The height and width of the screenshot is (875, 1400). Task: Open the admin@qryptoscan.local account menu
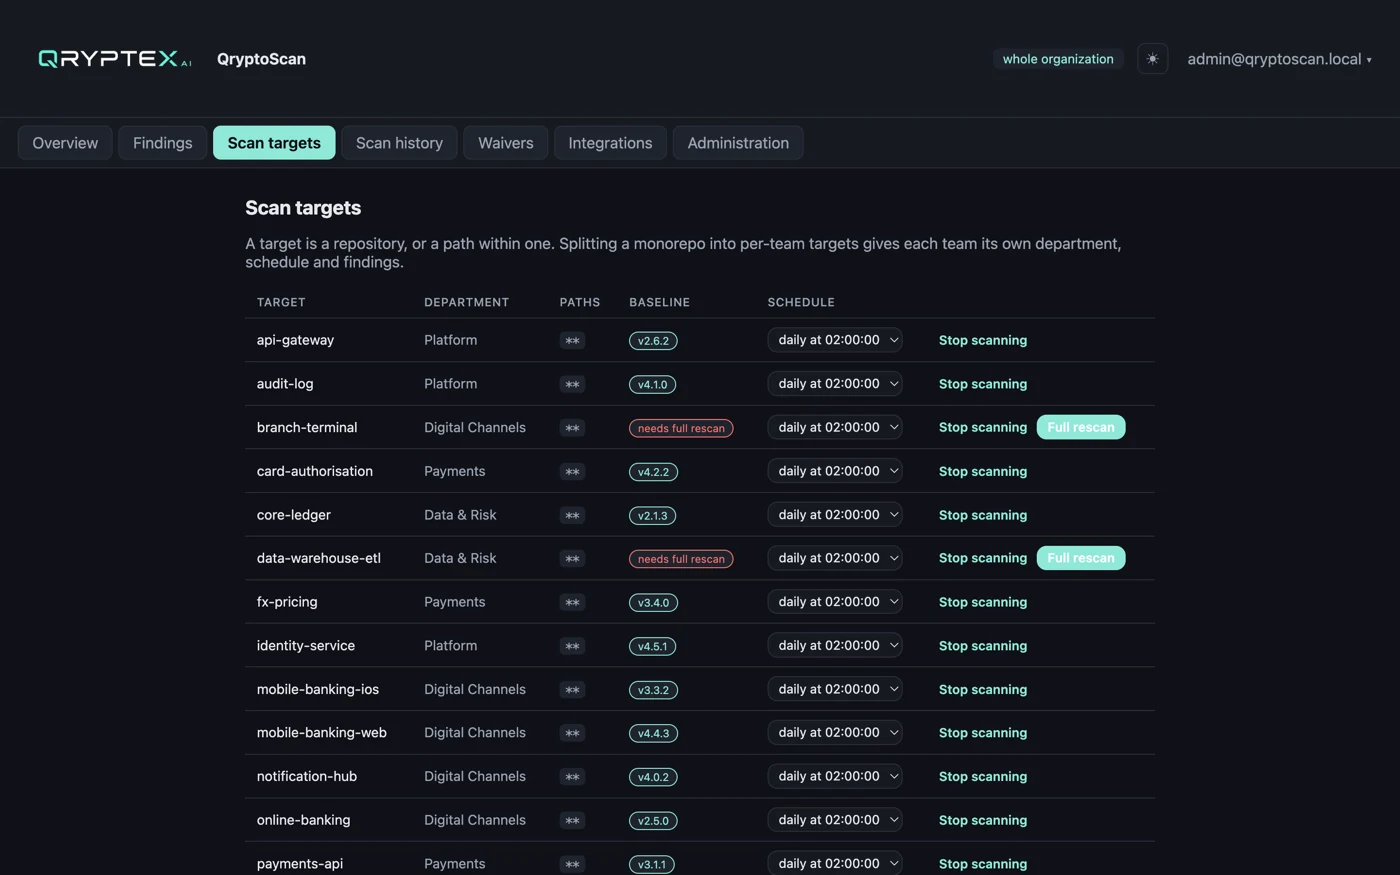point(1279,59)
